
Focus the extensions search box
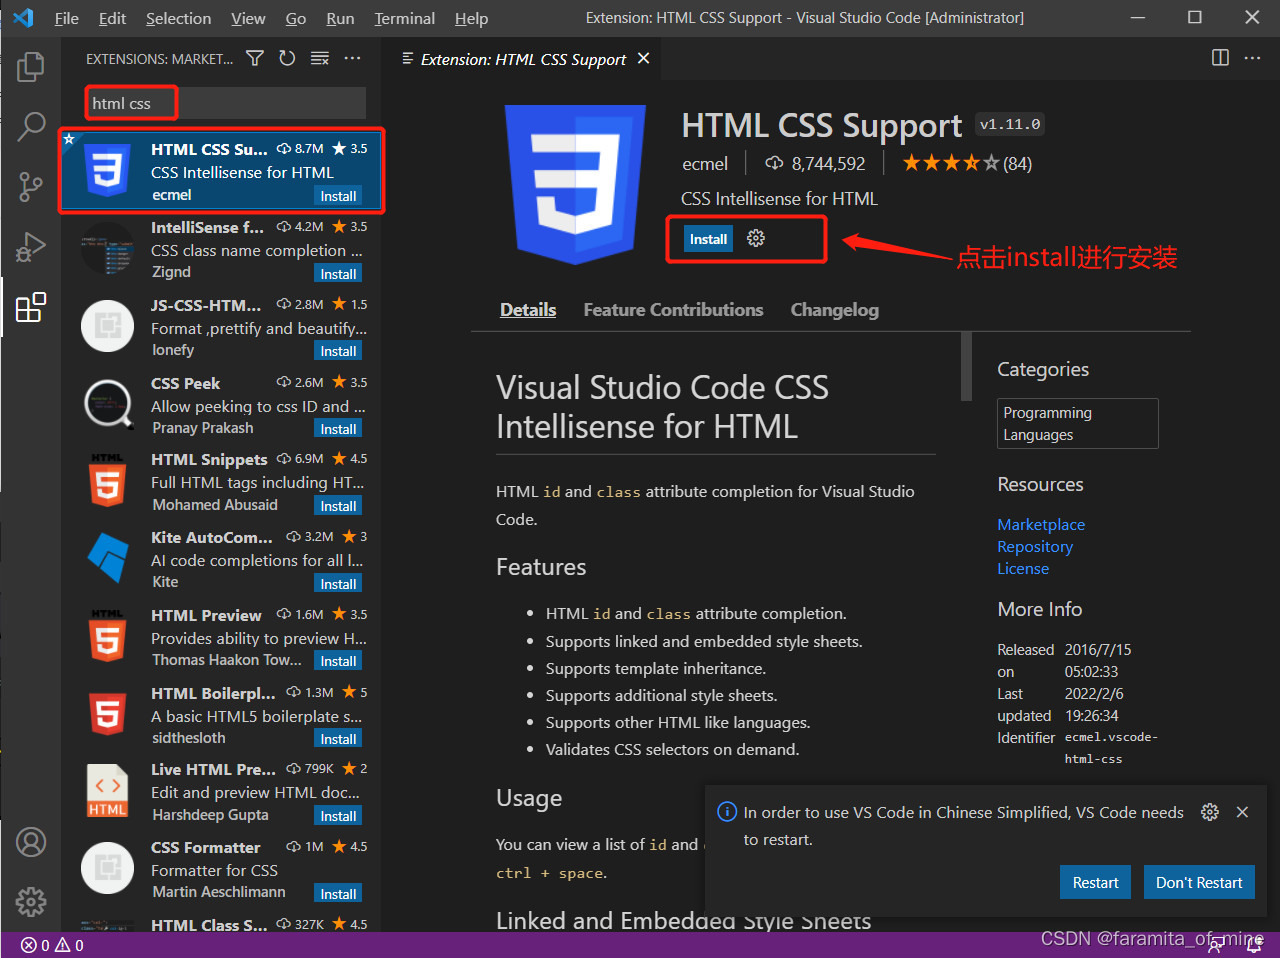pyautogui.click(x=226, y=103)
